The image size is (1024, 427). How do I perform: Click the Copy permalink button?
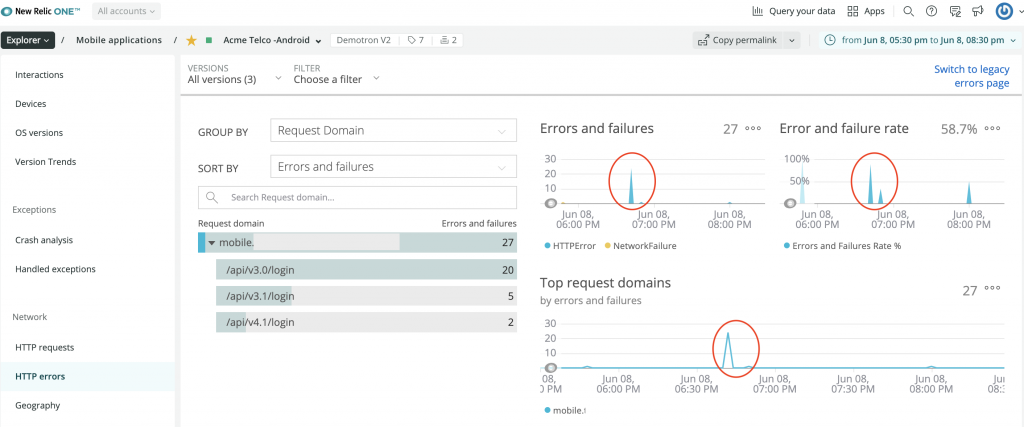[x=737, y=40]
